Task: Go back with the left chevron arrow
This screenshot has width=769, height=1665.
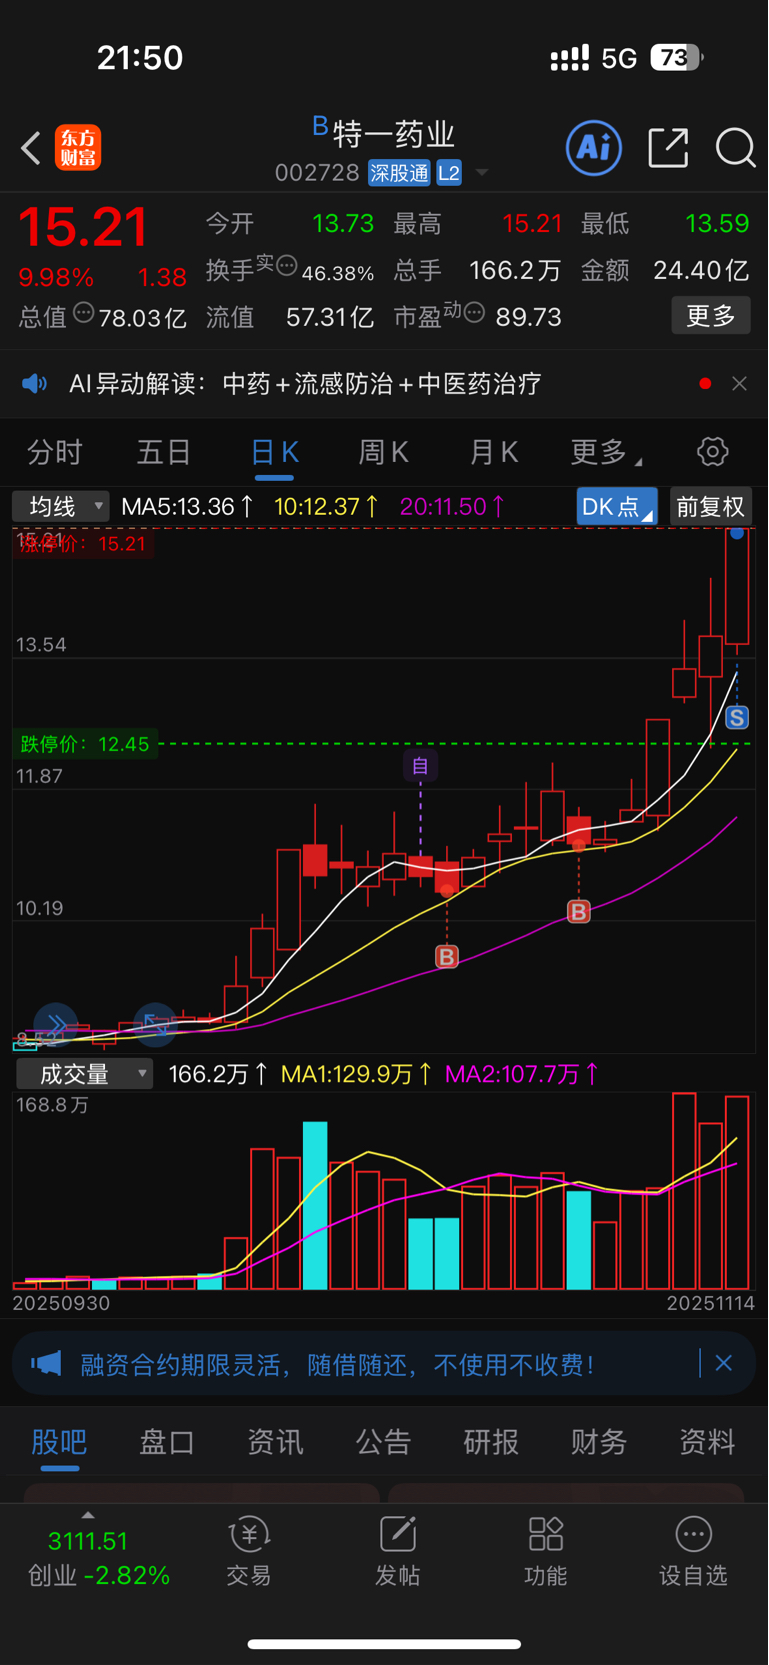Action: click(x=31, y=148)
